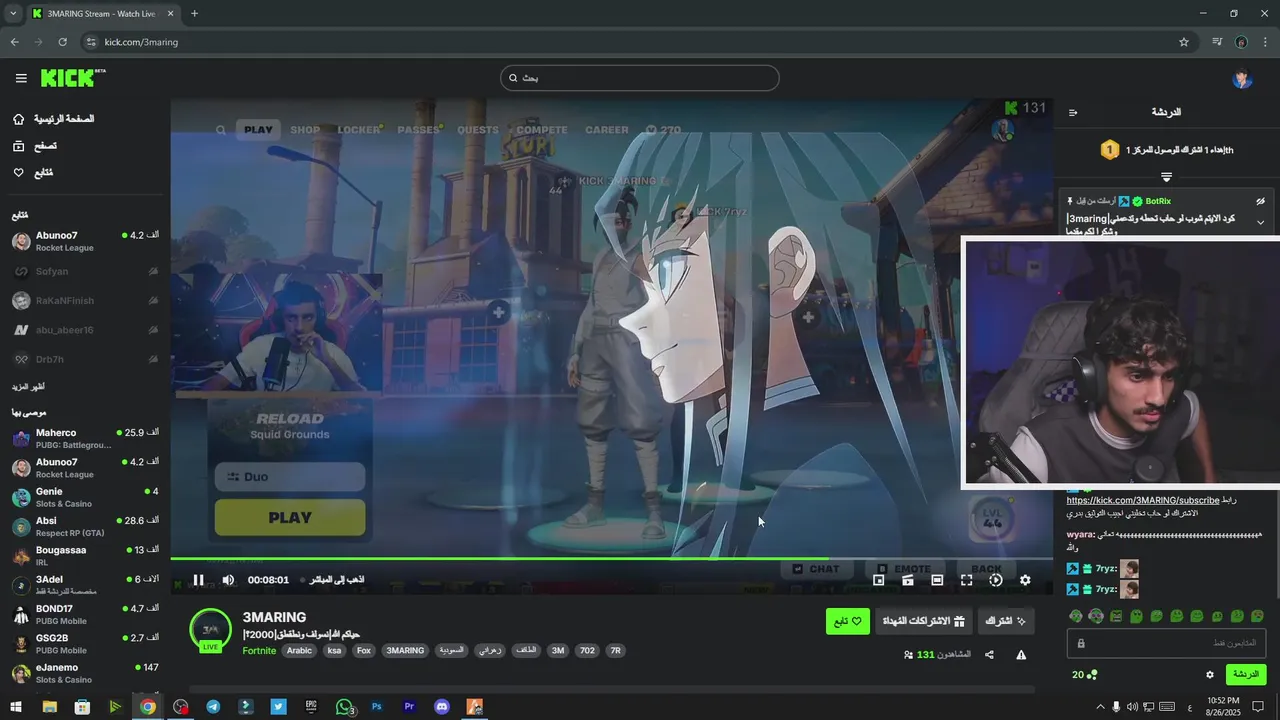Focus the Kick search box
The height and width of the screenshot is (720, 1280).
pyautogui.click(x=640, y=78)
